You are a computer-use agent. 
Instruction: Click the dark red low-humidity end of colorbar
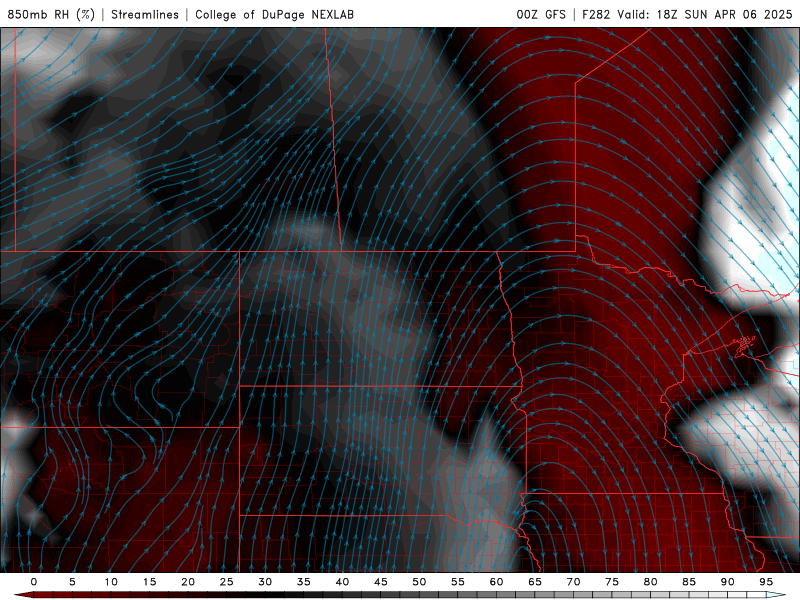click(x=23, y=595)
